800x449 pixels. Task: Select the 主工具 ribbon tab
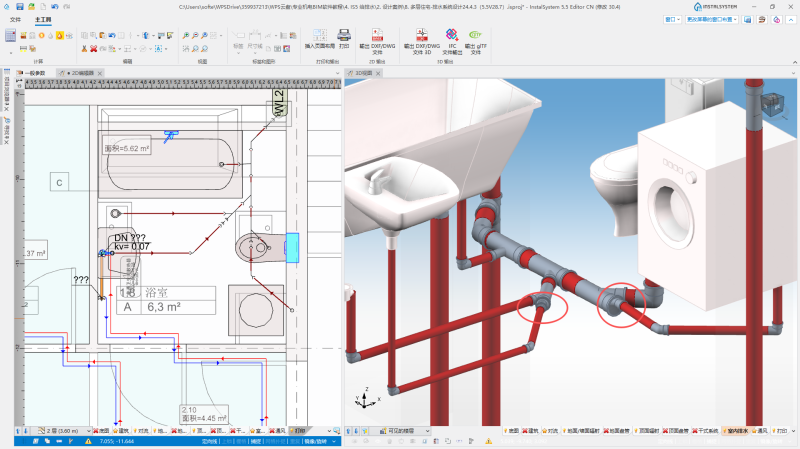pyautogui.click(x=43, y=19)
